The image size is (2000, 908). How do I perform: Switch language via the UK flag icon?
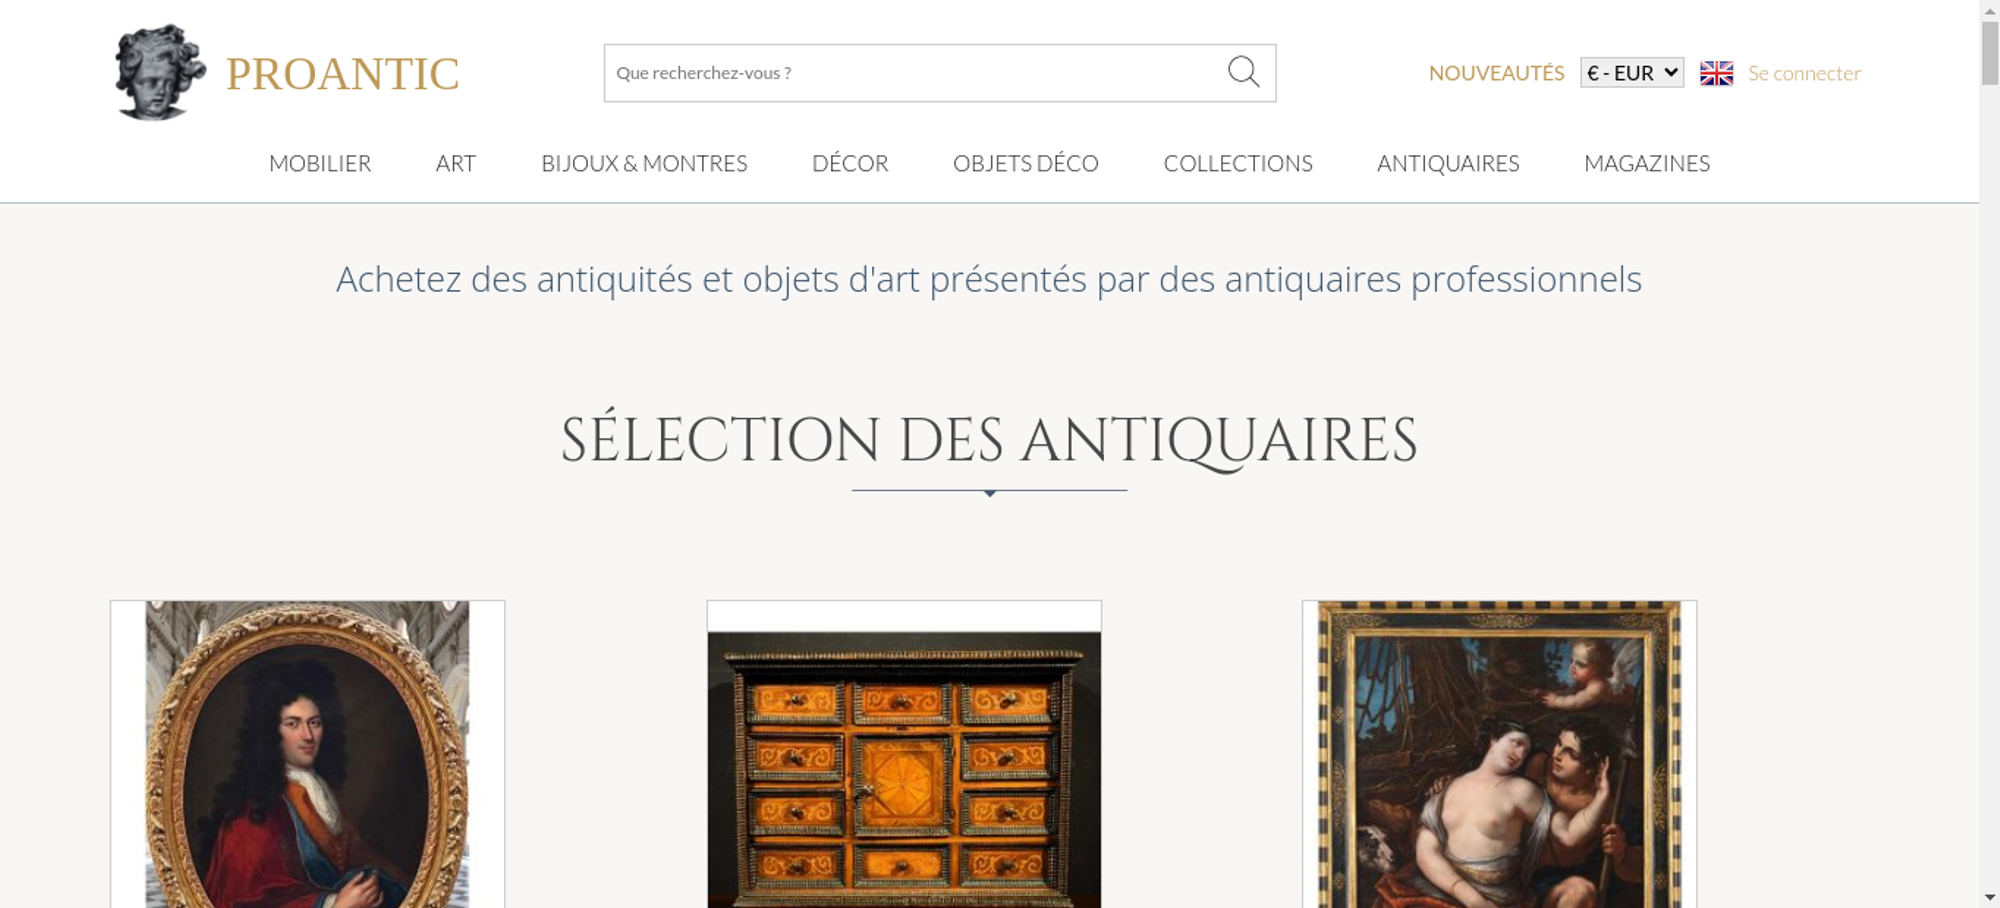[x=1716, y=73]
